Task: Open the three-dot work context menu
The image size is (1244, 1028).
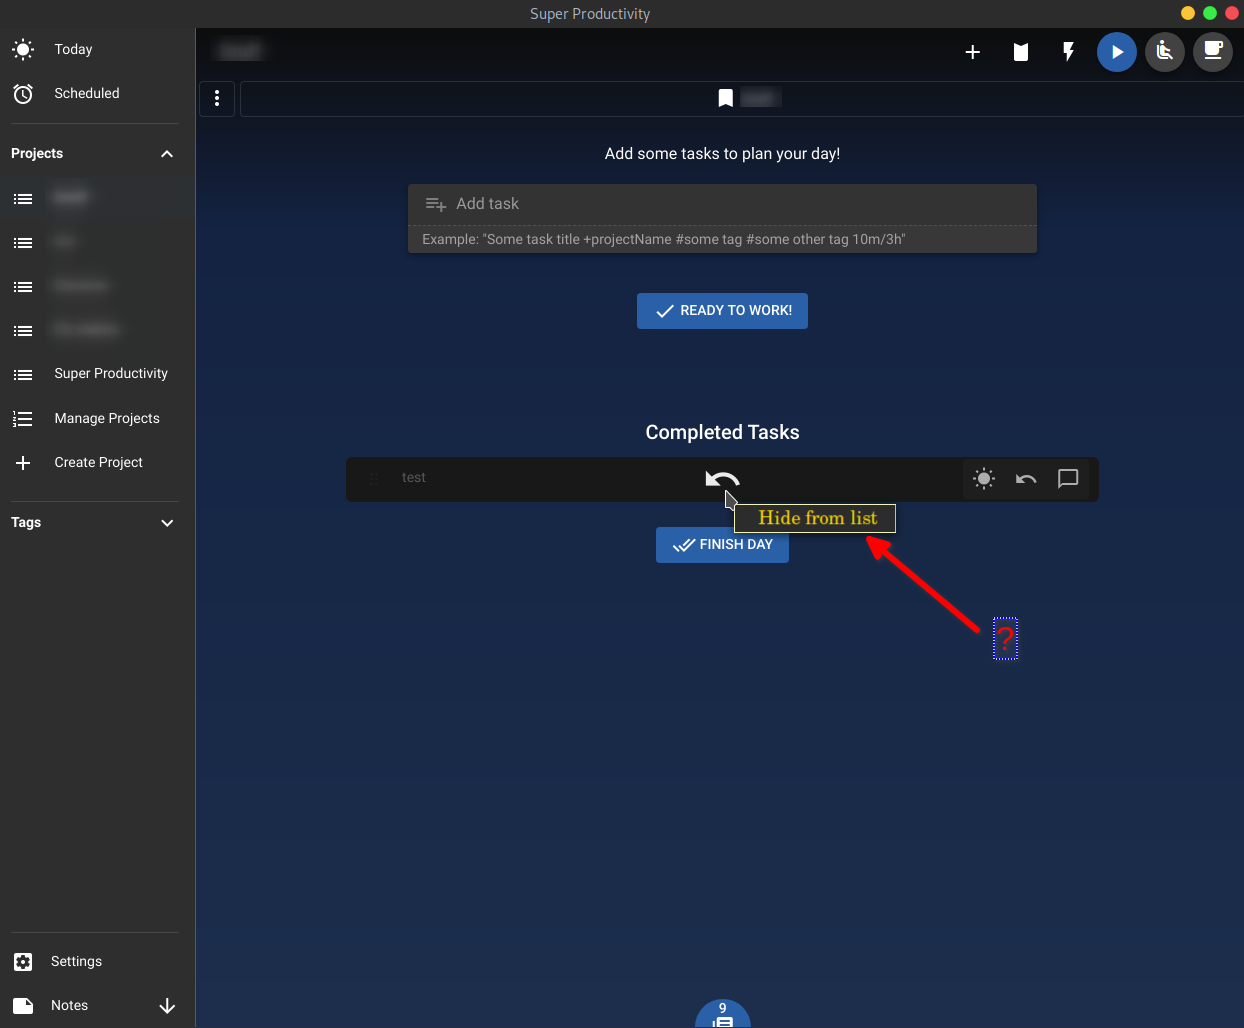Action: tap(217, 98)
